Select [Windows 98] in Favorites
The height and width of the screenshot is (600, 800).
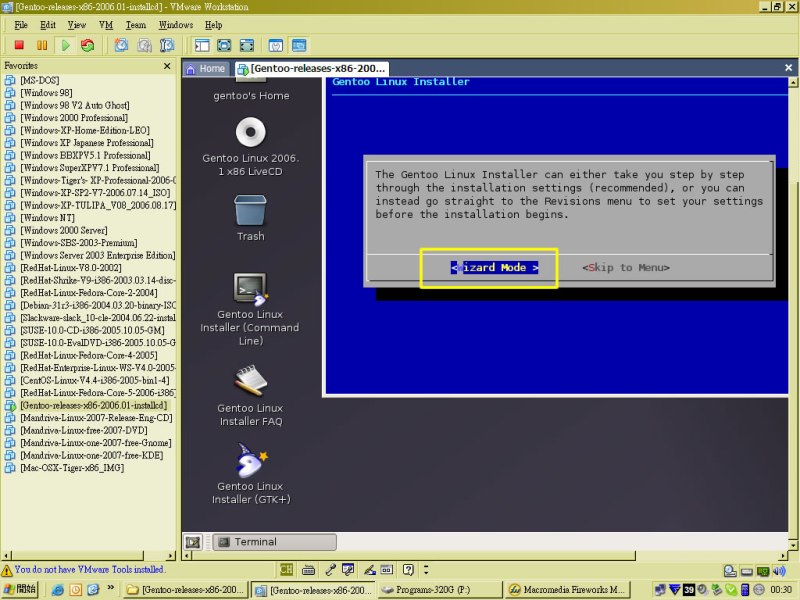(x=46, y=93)
